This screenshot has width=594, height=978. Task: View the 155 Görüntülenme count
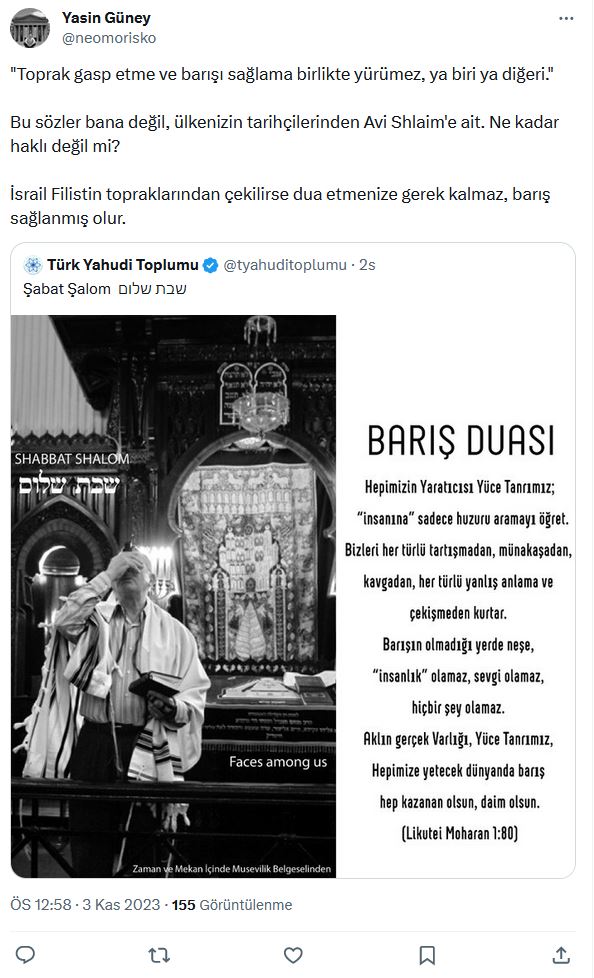(x=231, y=904)
